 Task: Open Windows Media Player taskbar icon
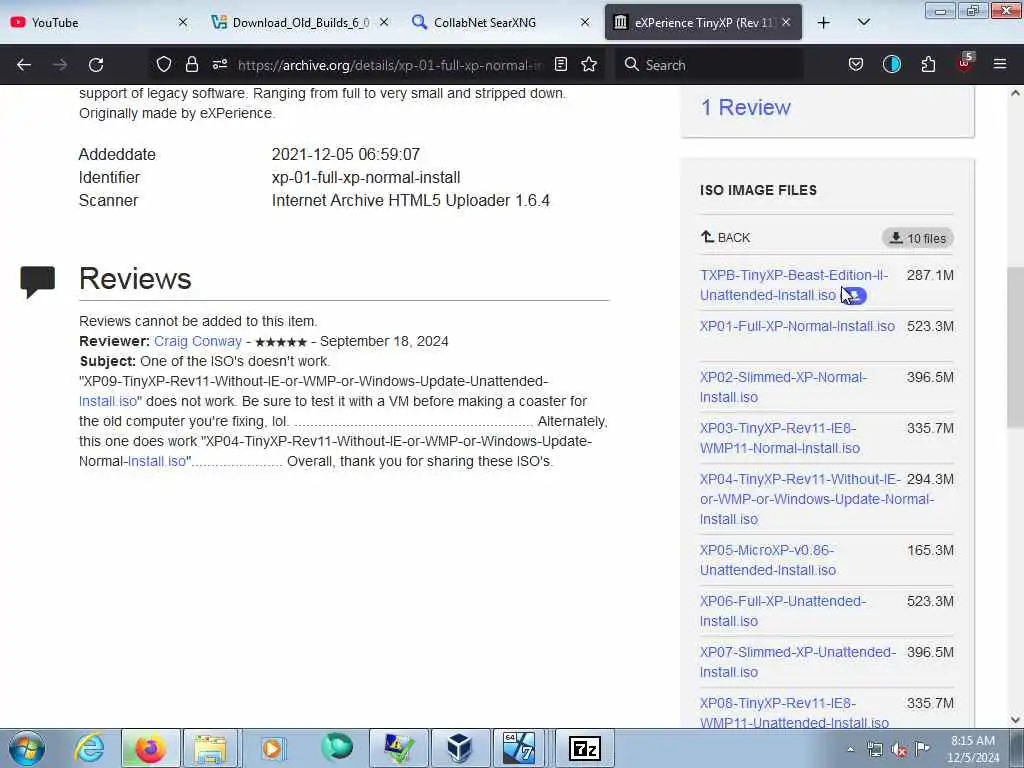point(272,748)
